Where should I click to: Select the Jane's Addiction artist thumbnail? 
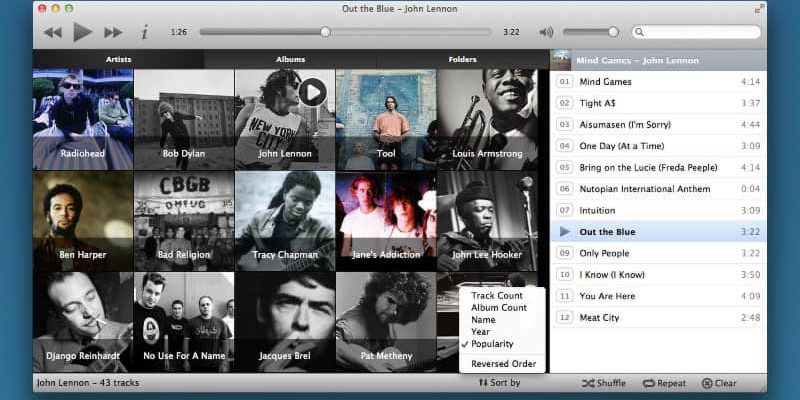386,221
